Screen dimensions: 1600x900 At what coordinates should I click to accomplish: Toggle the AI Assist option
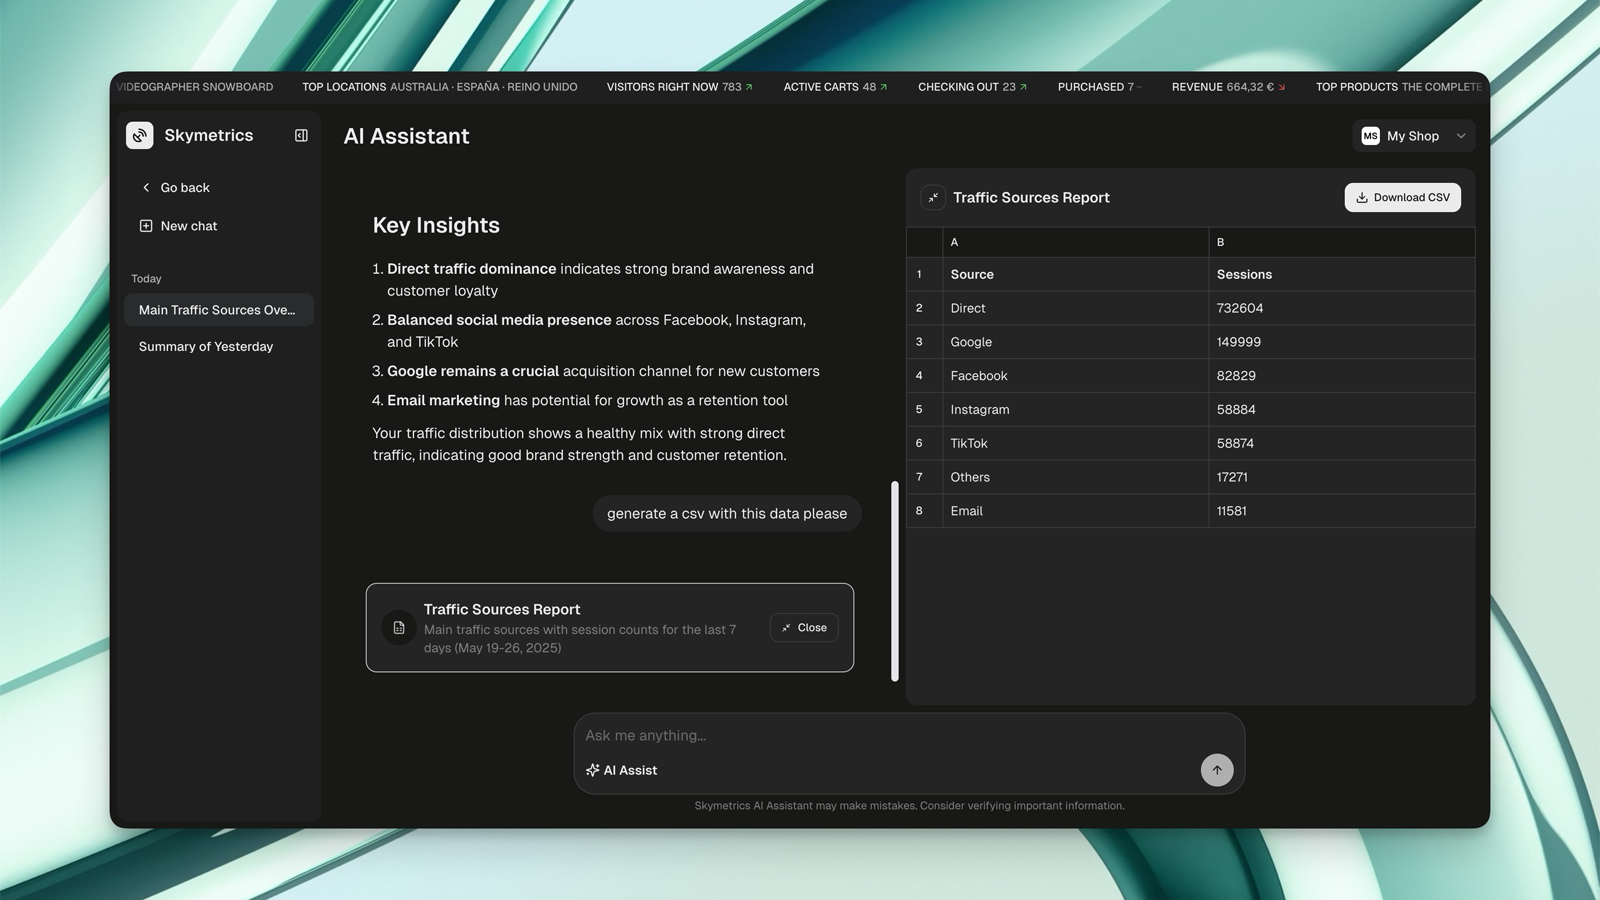coord(622,770)
